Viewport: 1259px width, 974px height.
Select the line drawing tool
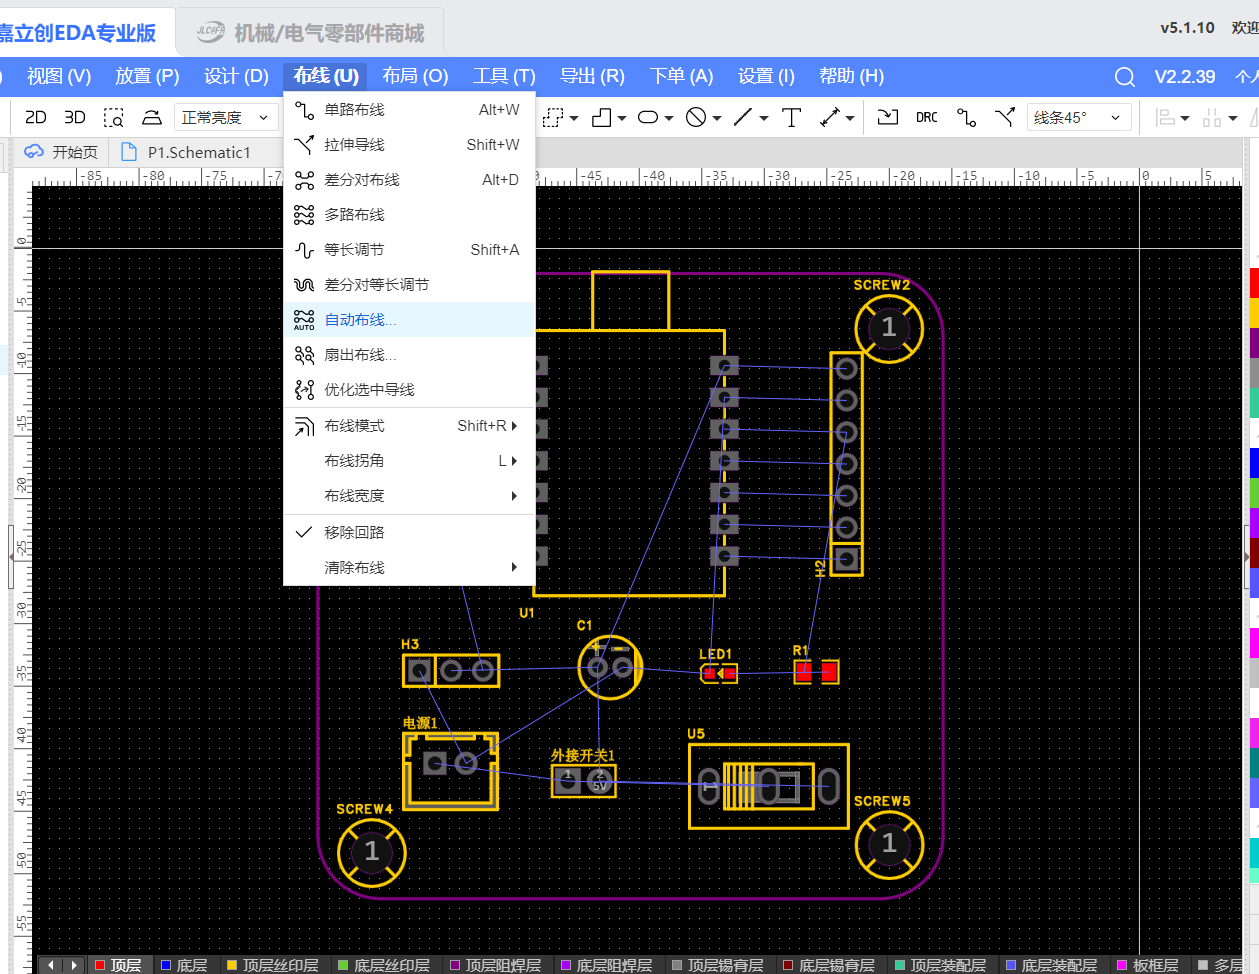click(743, 117)
